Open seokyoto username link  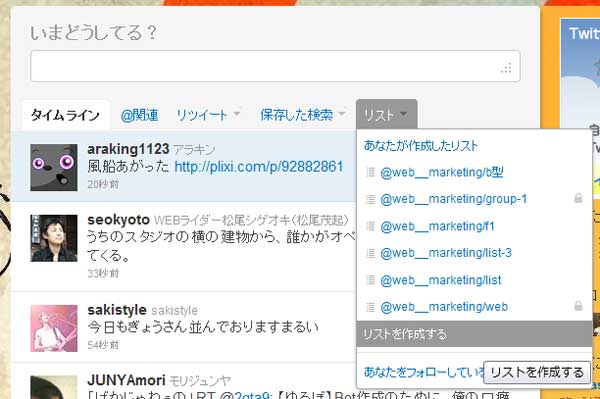118,220
